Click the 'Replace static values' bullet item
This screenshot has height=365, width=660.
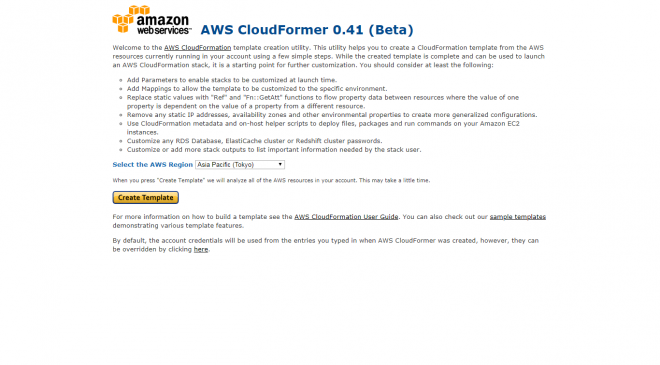click(x=323, y=102)
